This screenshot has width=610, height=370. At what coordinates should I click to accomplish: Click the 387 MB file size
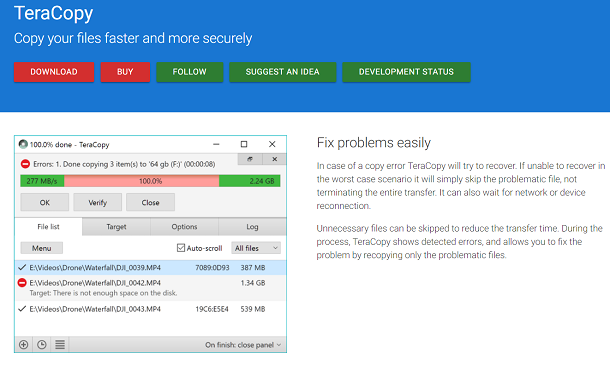(x=253, y=268)
